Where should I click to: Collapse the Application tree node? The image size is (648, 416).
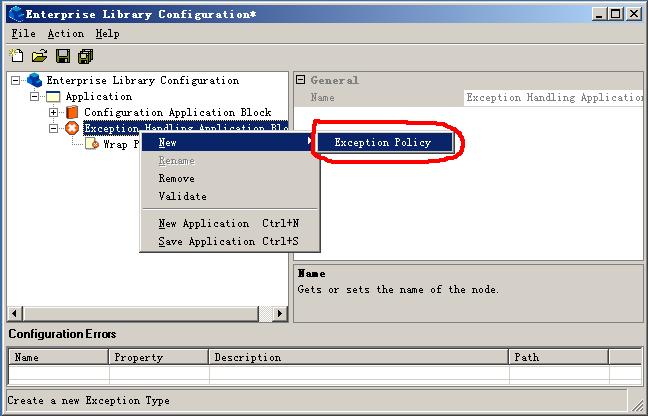pos(35,96)
